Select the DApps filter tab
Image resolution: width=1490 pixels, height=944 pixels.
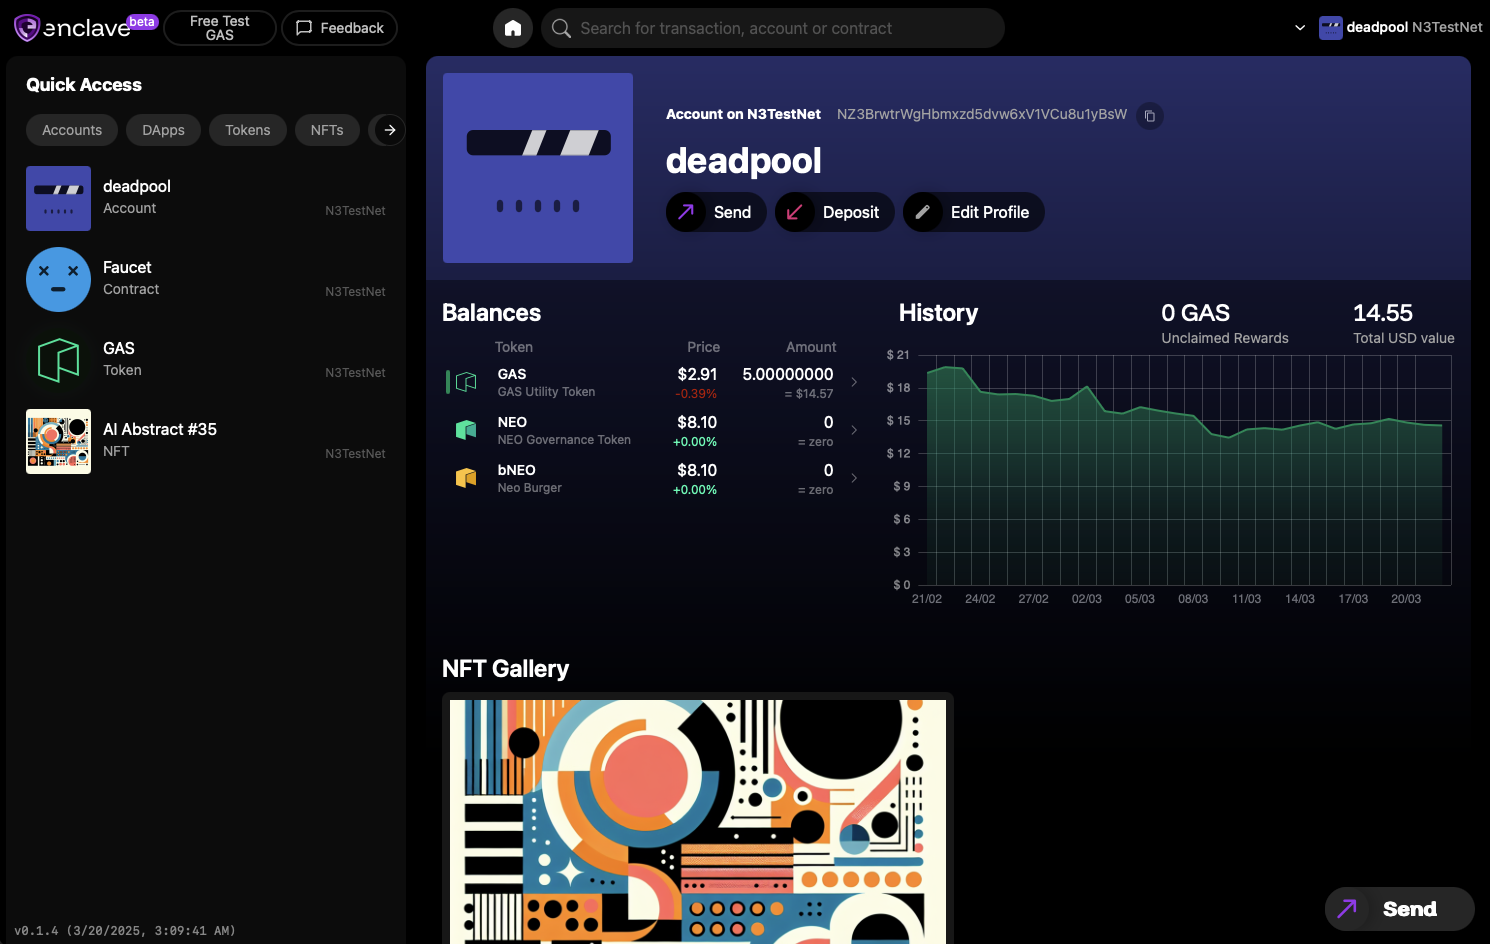click(163, 130)
